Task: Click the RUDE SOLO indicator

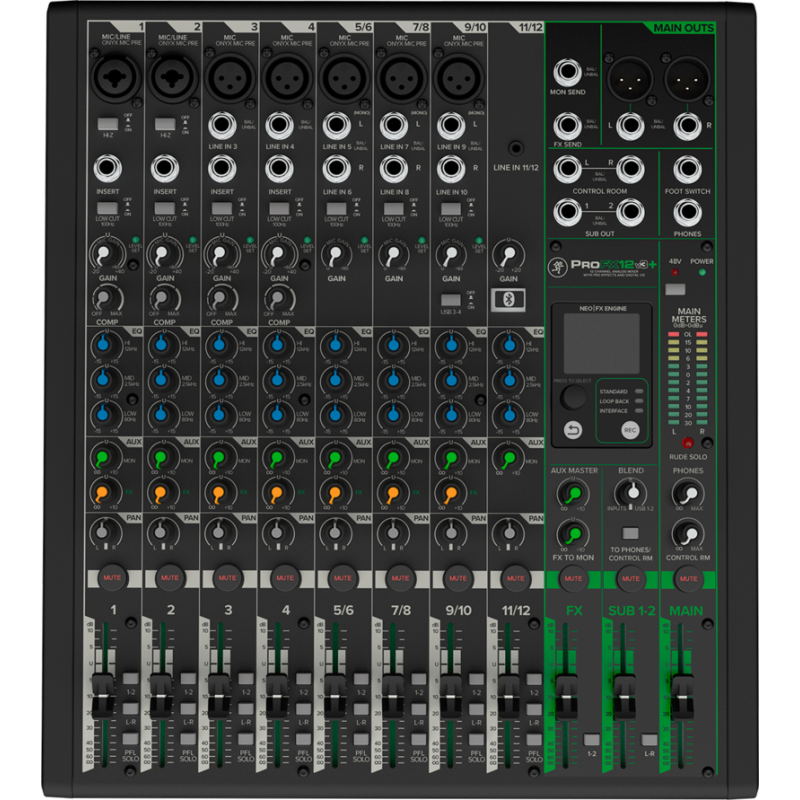Action: [x=687, y=441]
